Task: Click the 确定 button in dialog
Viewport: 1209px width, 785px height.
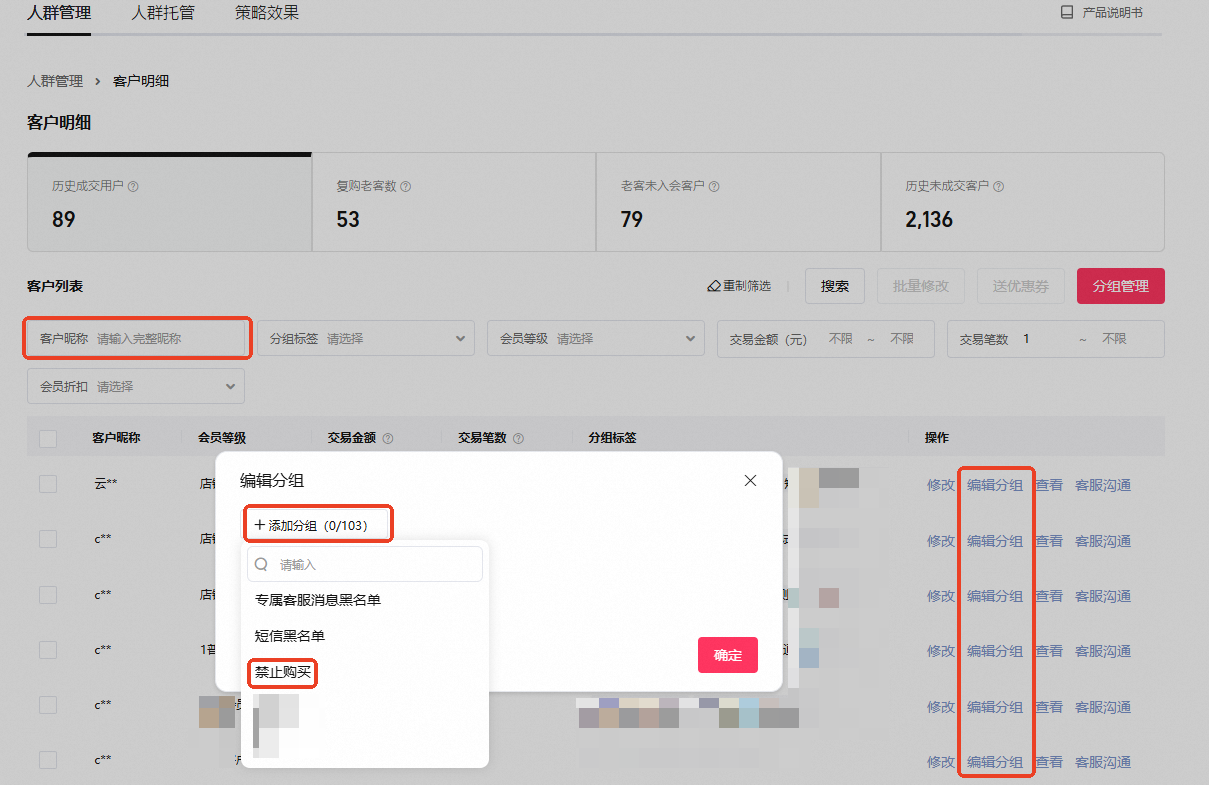Action: point(728,655)
